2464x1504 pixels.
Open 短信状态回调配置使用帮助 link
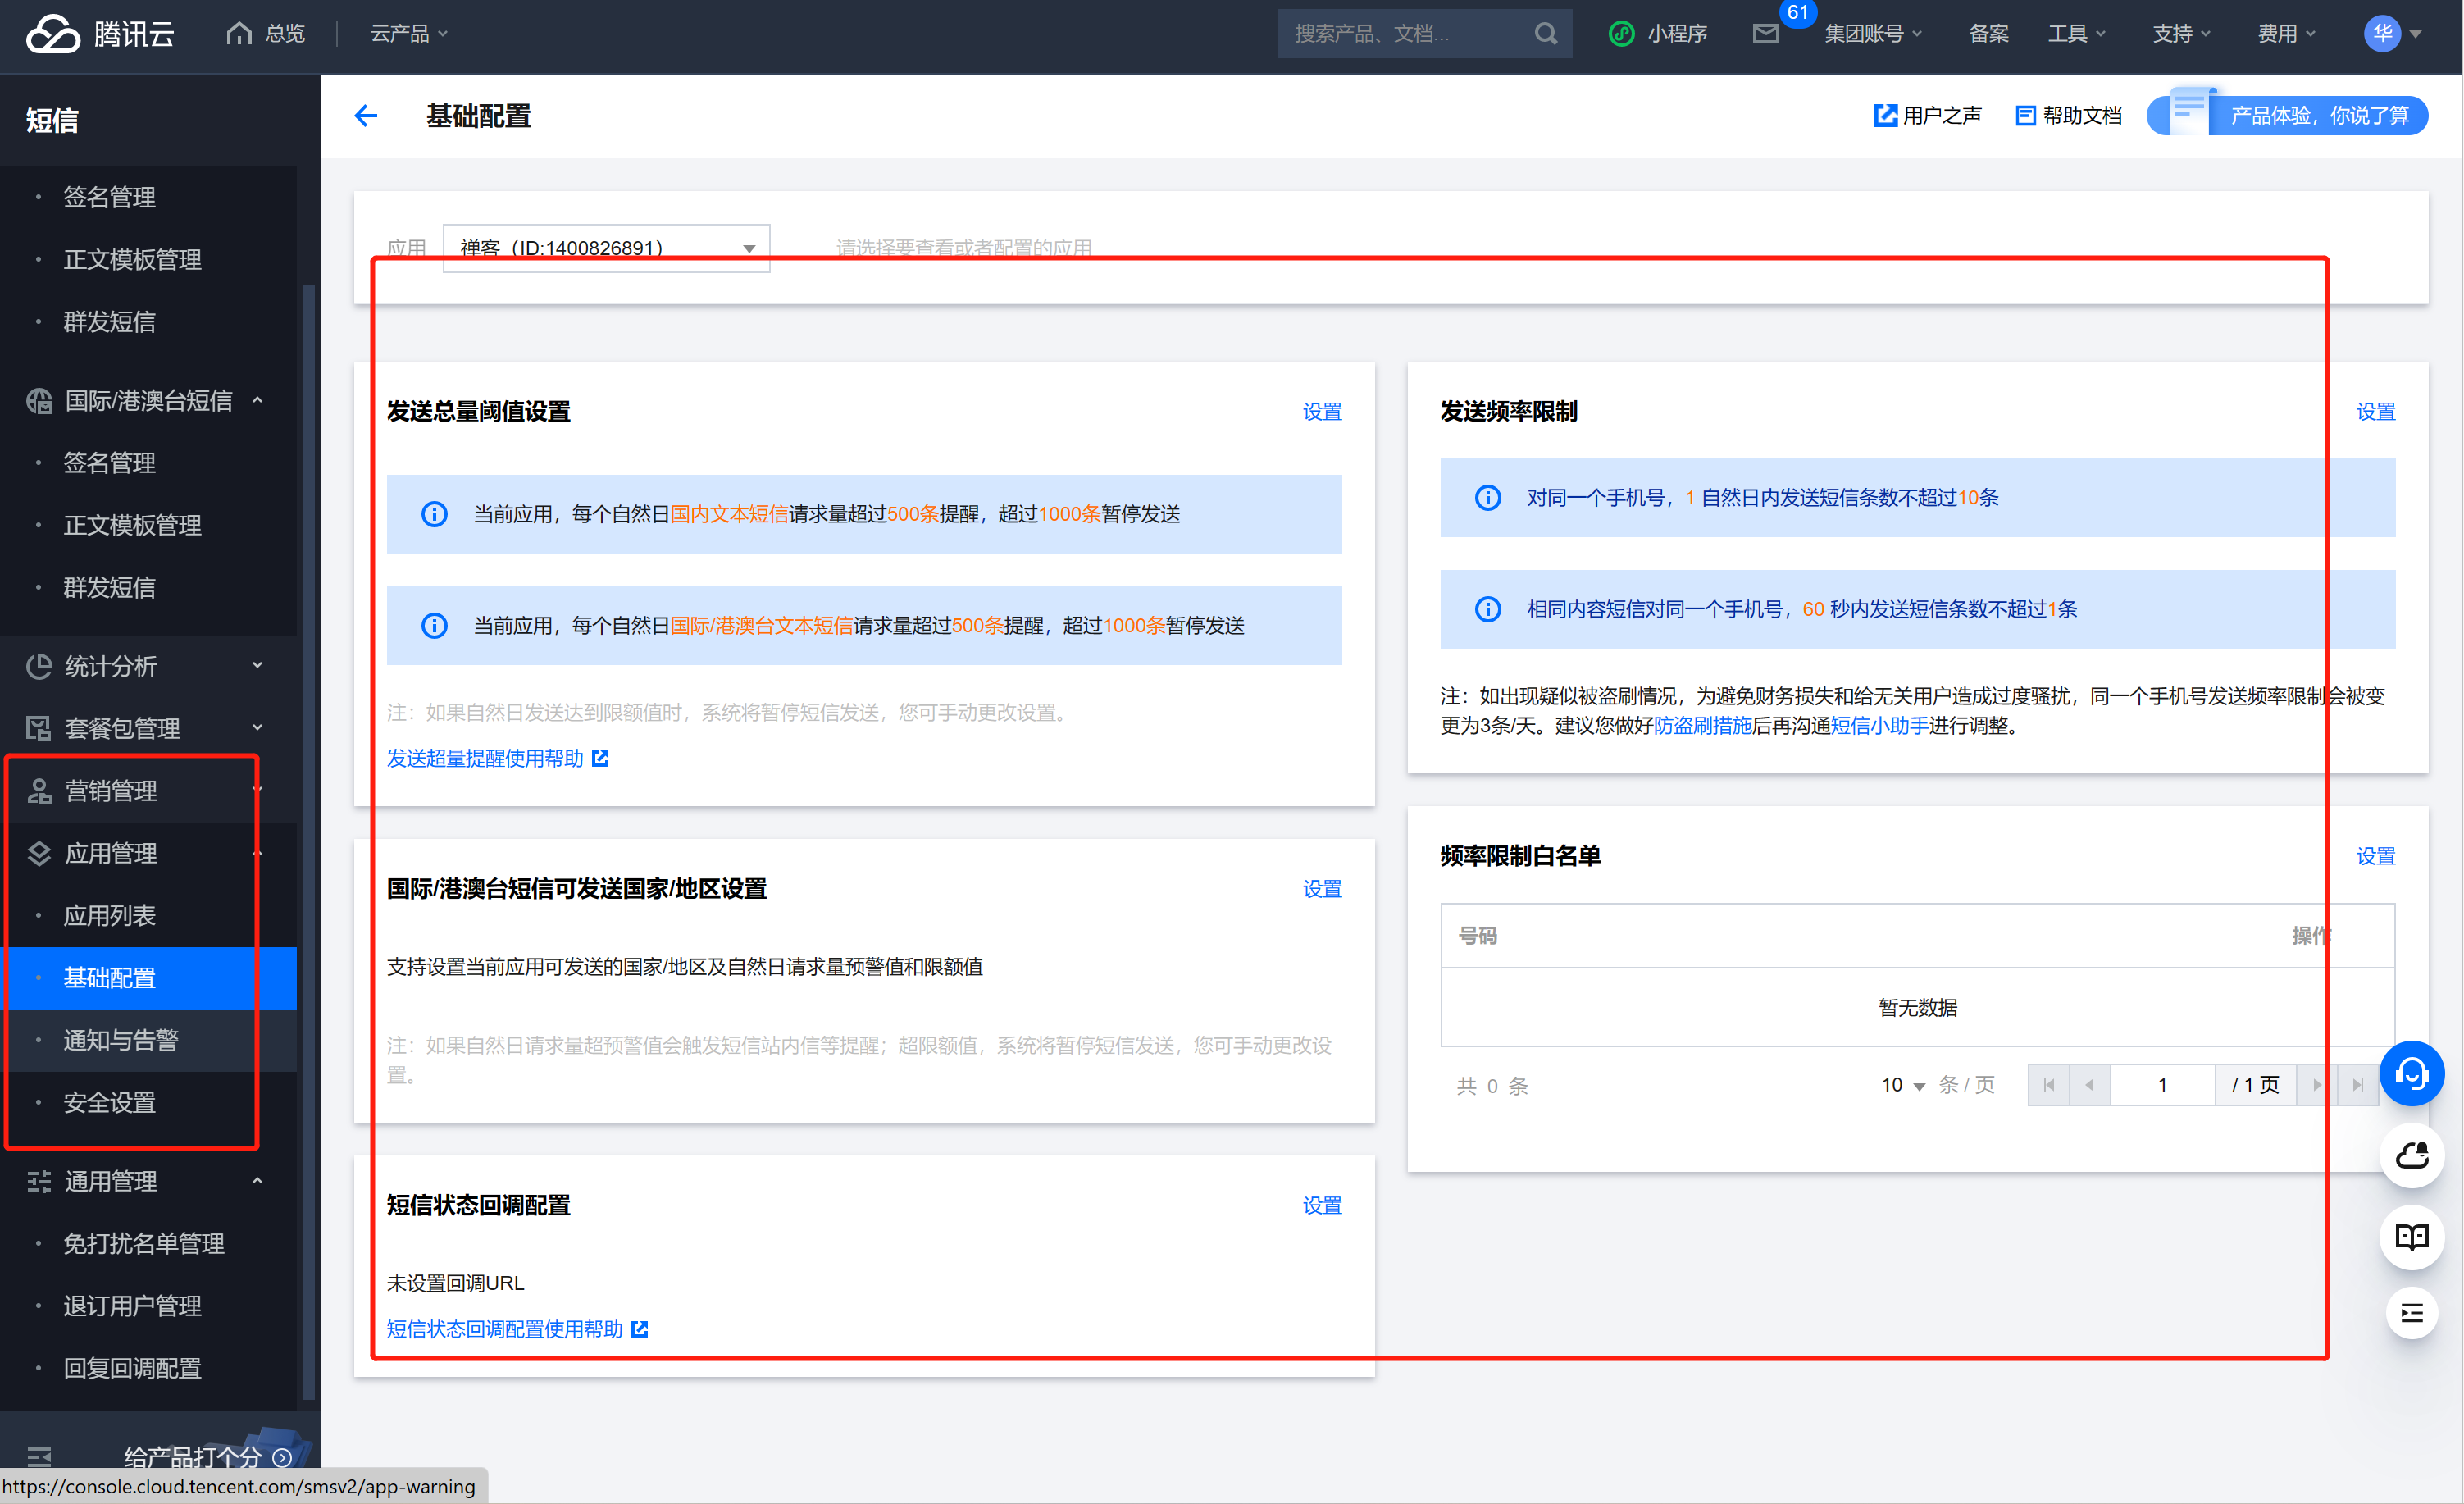[x=505, y=1329]
